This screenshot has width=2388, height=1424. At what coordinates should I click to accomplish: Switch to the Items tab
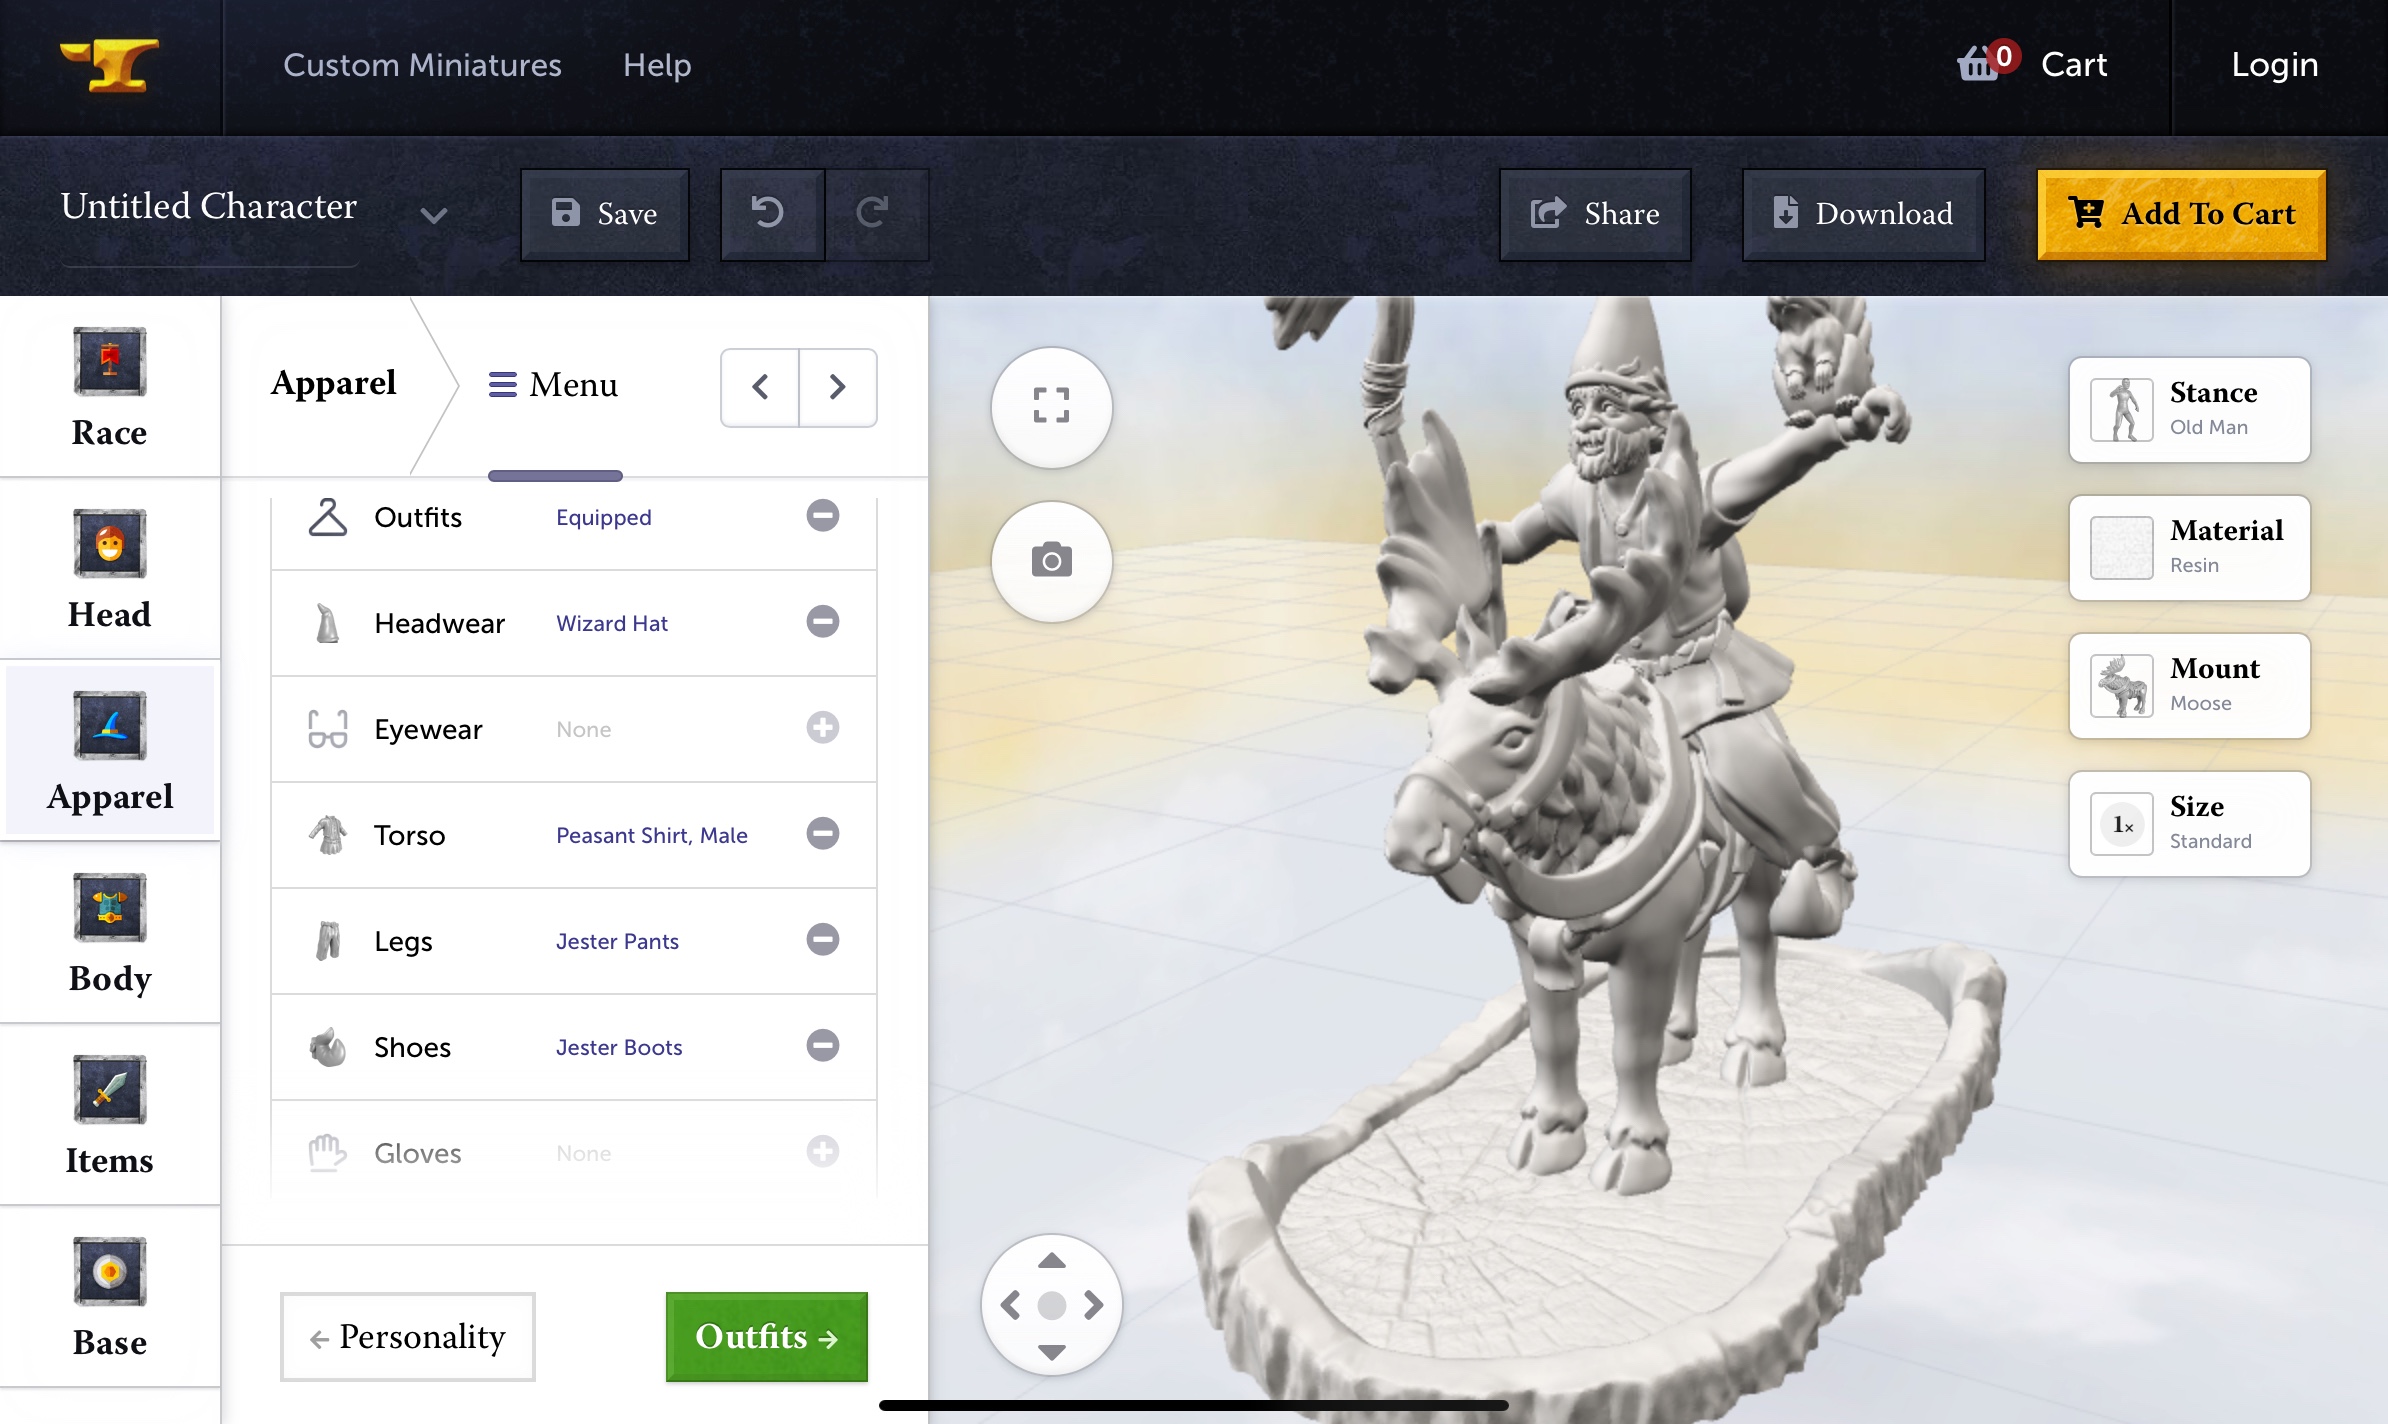tap(110, 1114)
